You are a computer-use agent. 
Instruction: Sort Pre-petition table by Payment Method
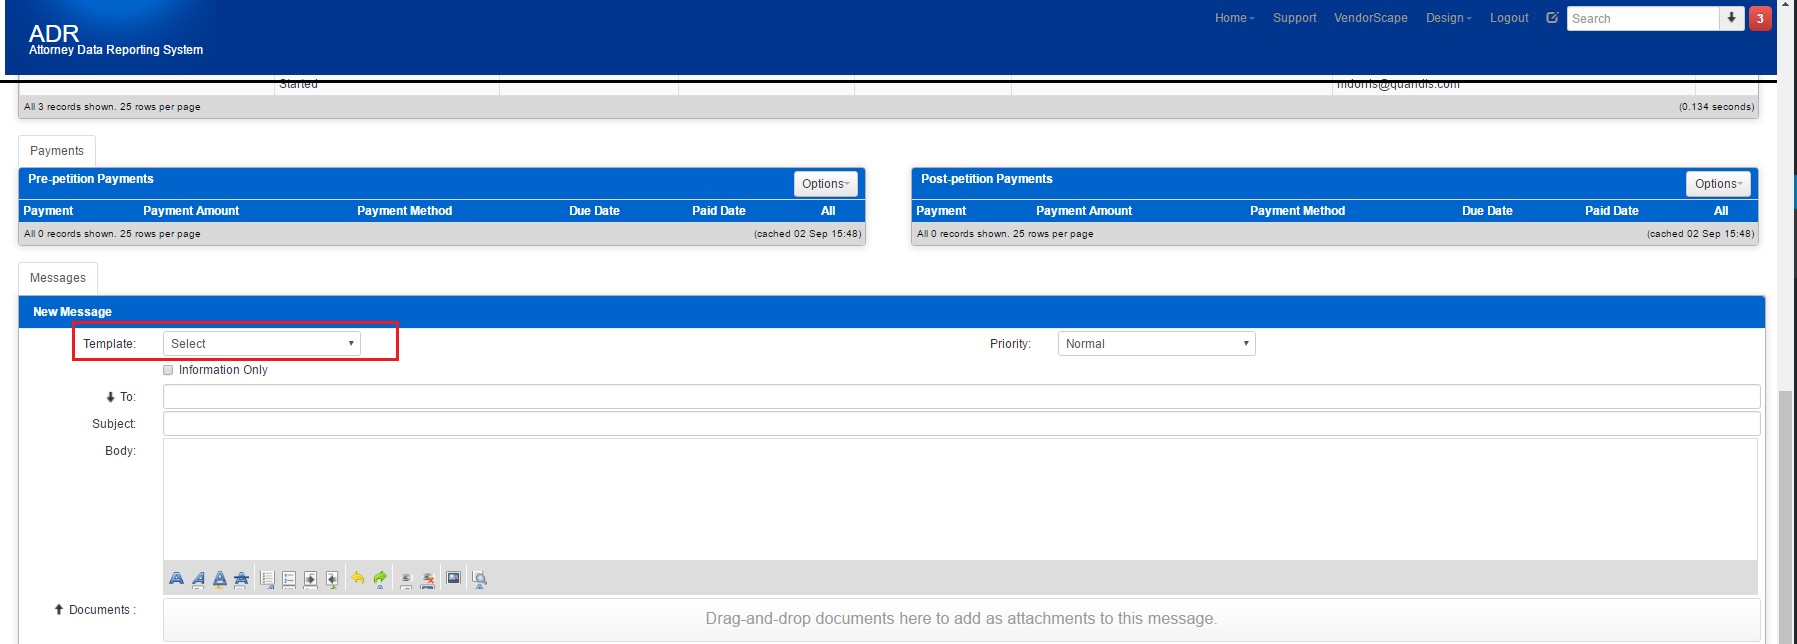(405, 211)
